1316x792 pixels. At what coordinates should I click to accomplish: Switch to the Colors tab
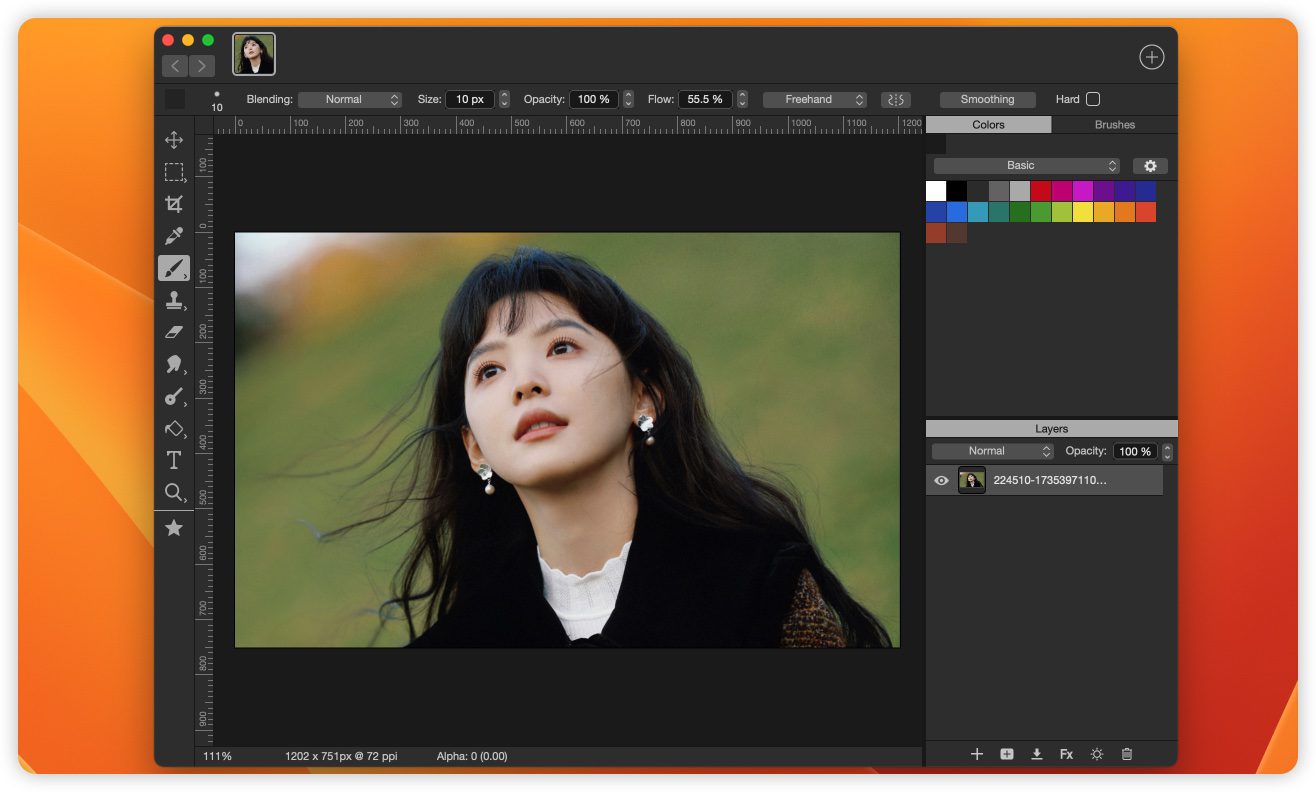tap(988, 125)
